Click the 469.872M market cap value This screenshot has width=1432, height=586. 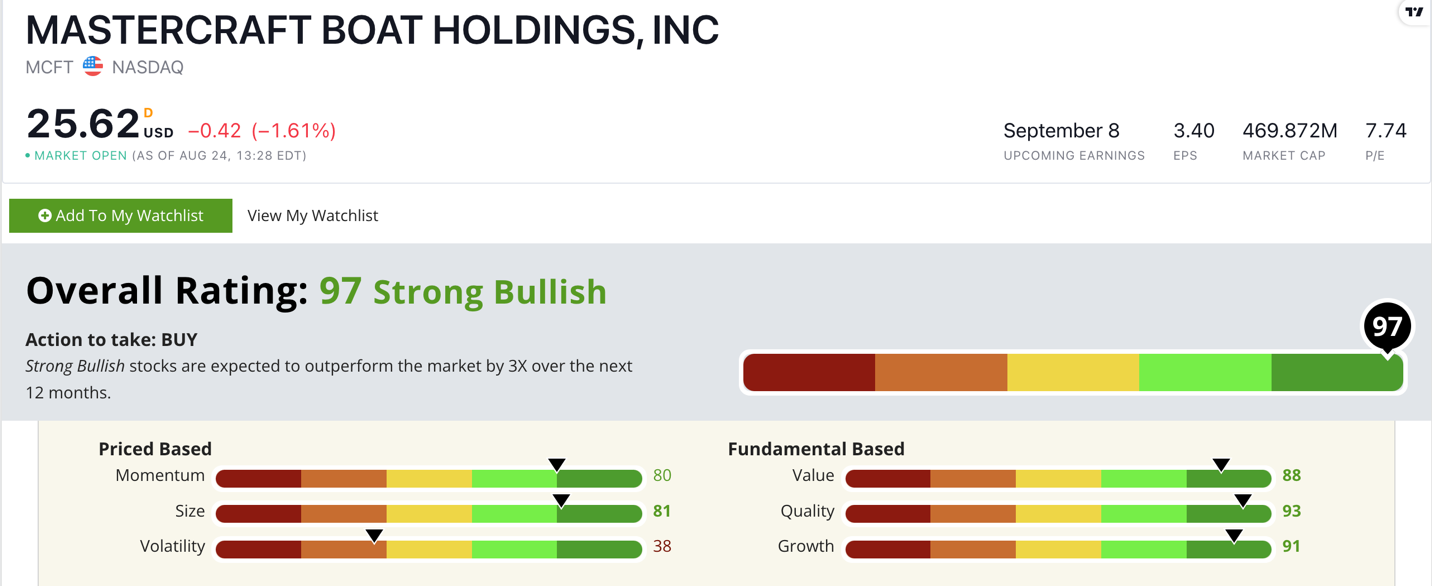[1289, 131]
